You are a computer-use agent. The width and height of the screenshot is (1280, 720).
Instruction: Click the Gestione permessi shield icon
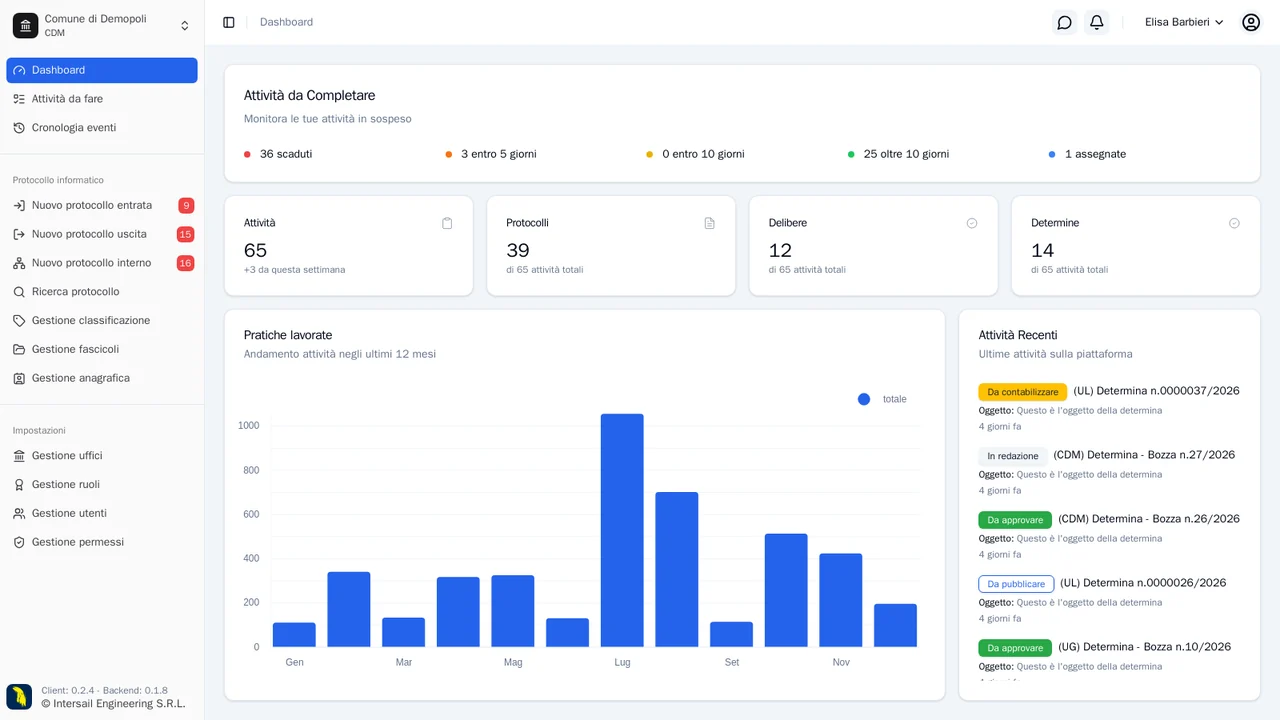pyautogui.click(x=19, y=542)
